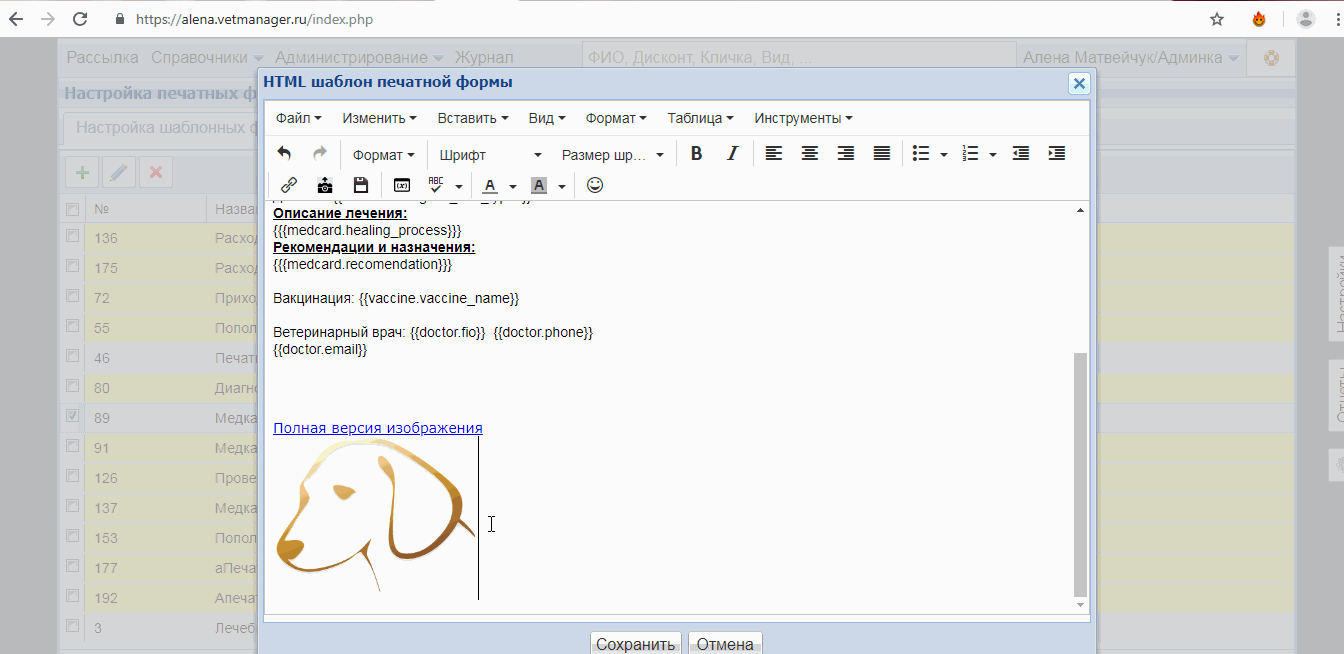Justify the text alignment
The image size is (1344, 654).
[x=882, y=154]
